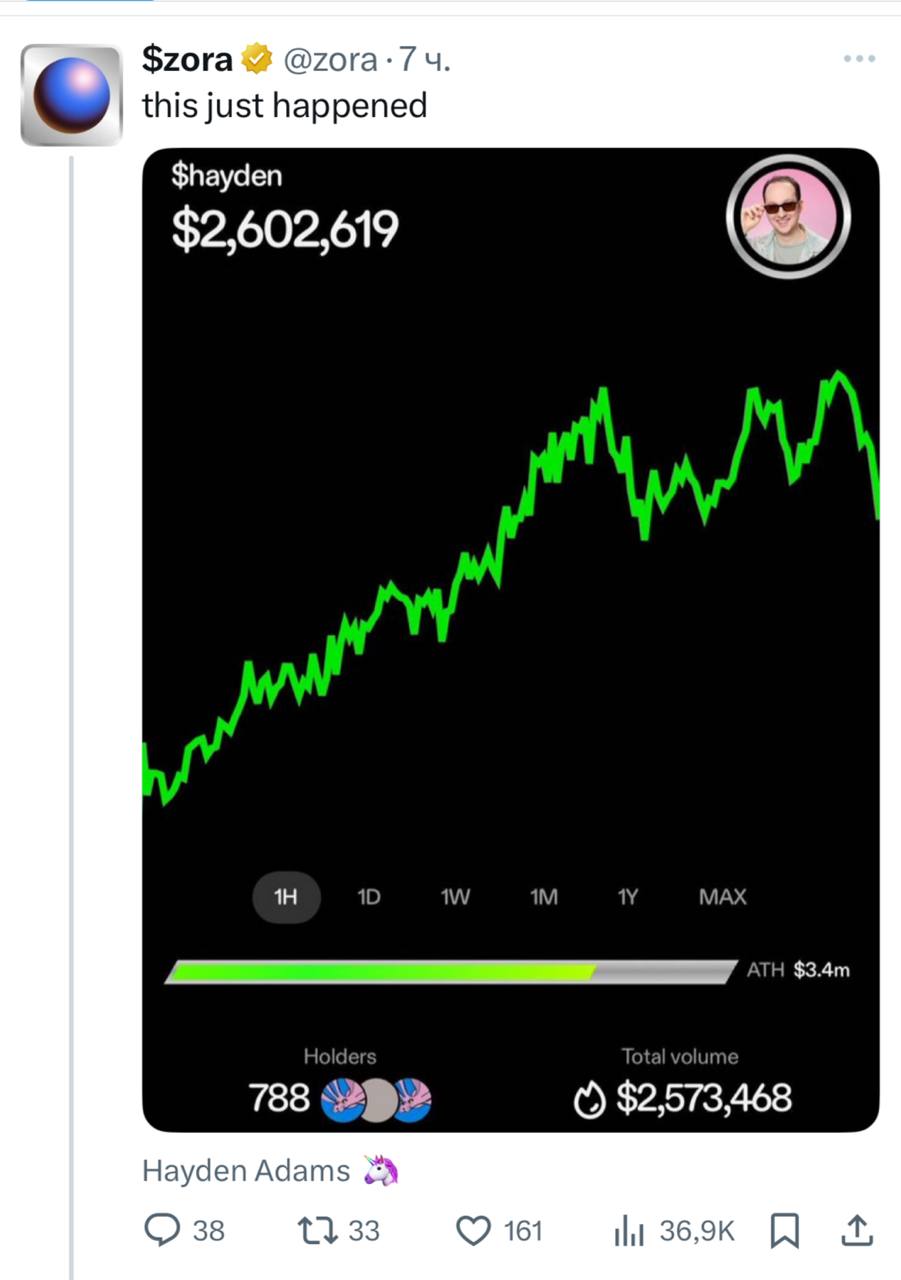Click the Hayden profile picture on chart
This screenshot has width=901, height=1280.
(x=788, y=214)
